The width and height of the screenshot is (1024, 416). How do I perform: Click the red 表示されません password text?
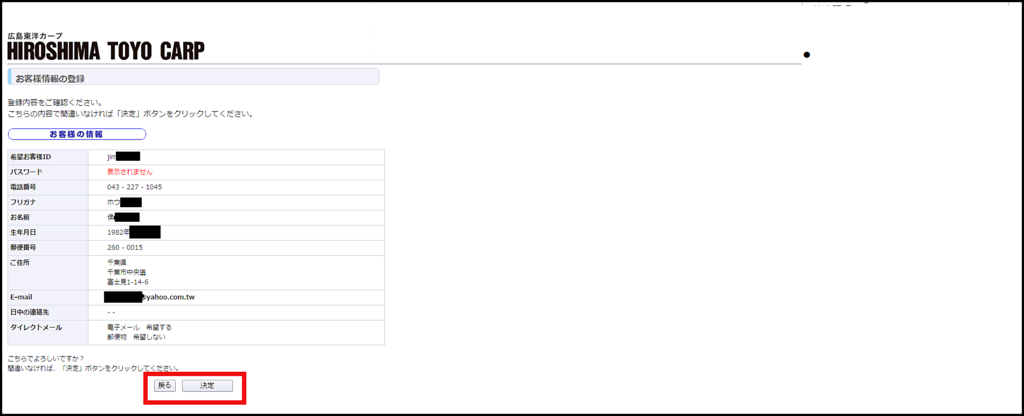click(129, 172)
